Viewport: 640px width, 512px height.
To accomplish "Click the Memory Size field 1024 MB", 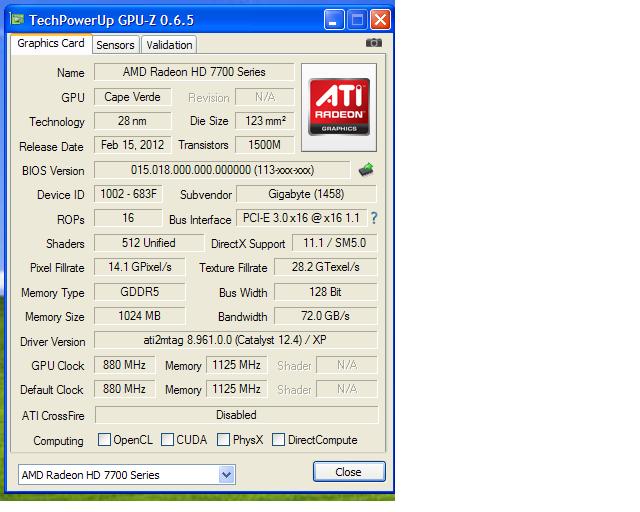I will (140, 316).
